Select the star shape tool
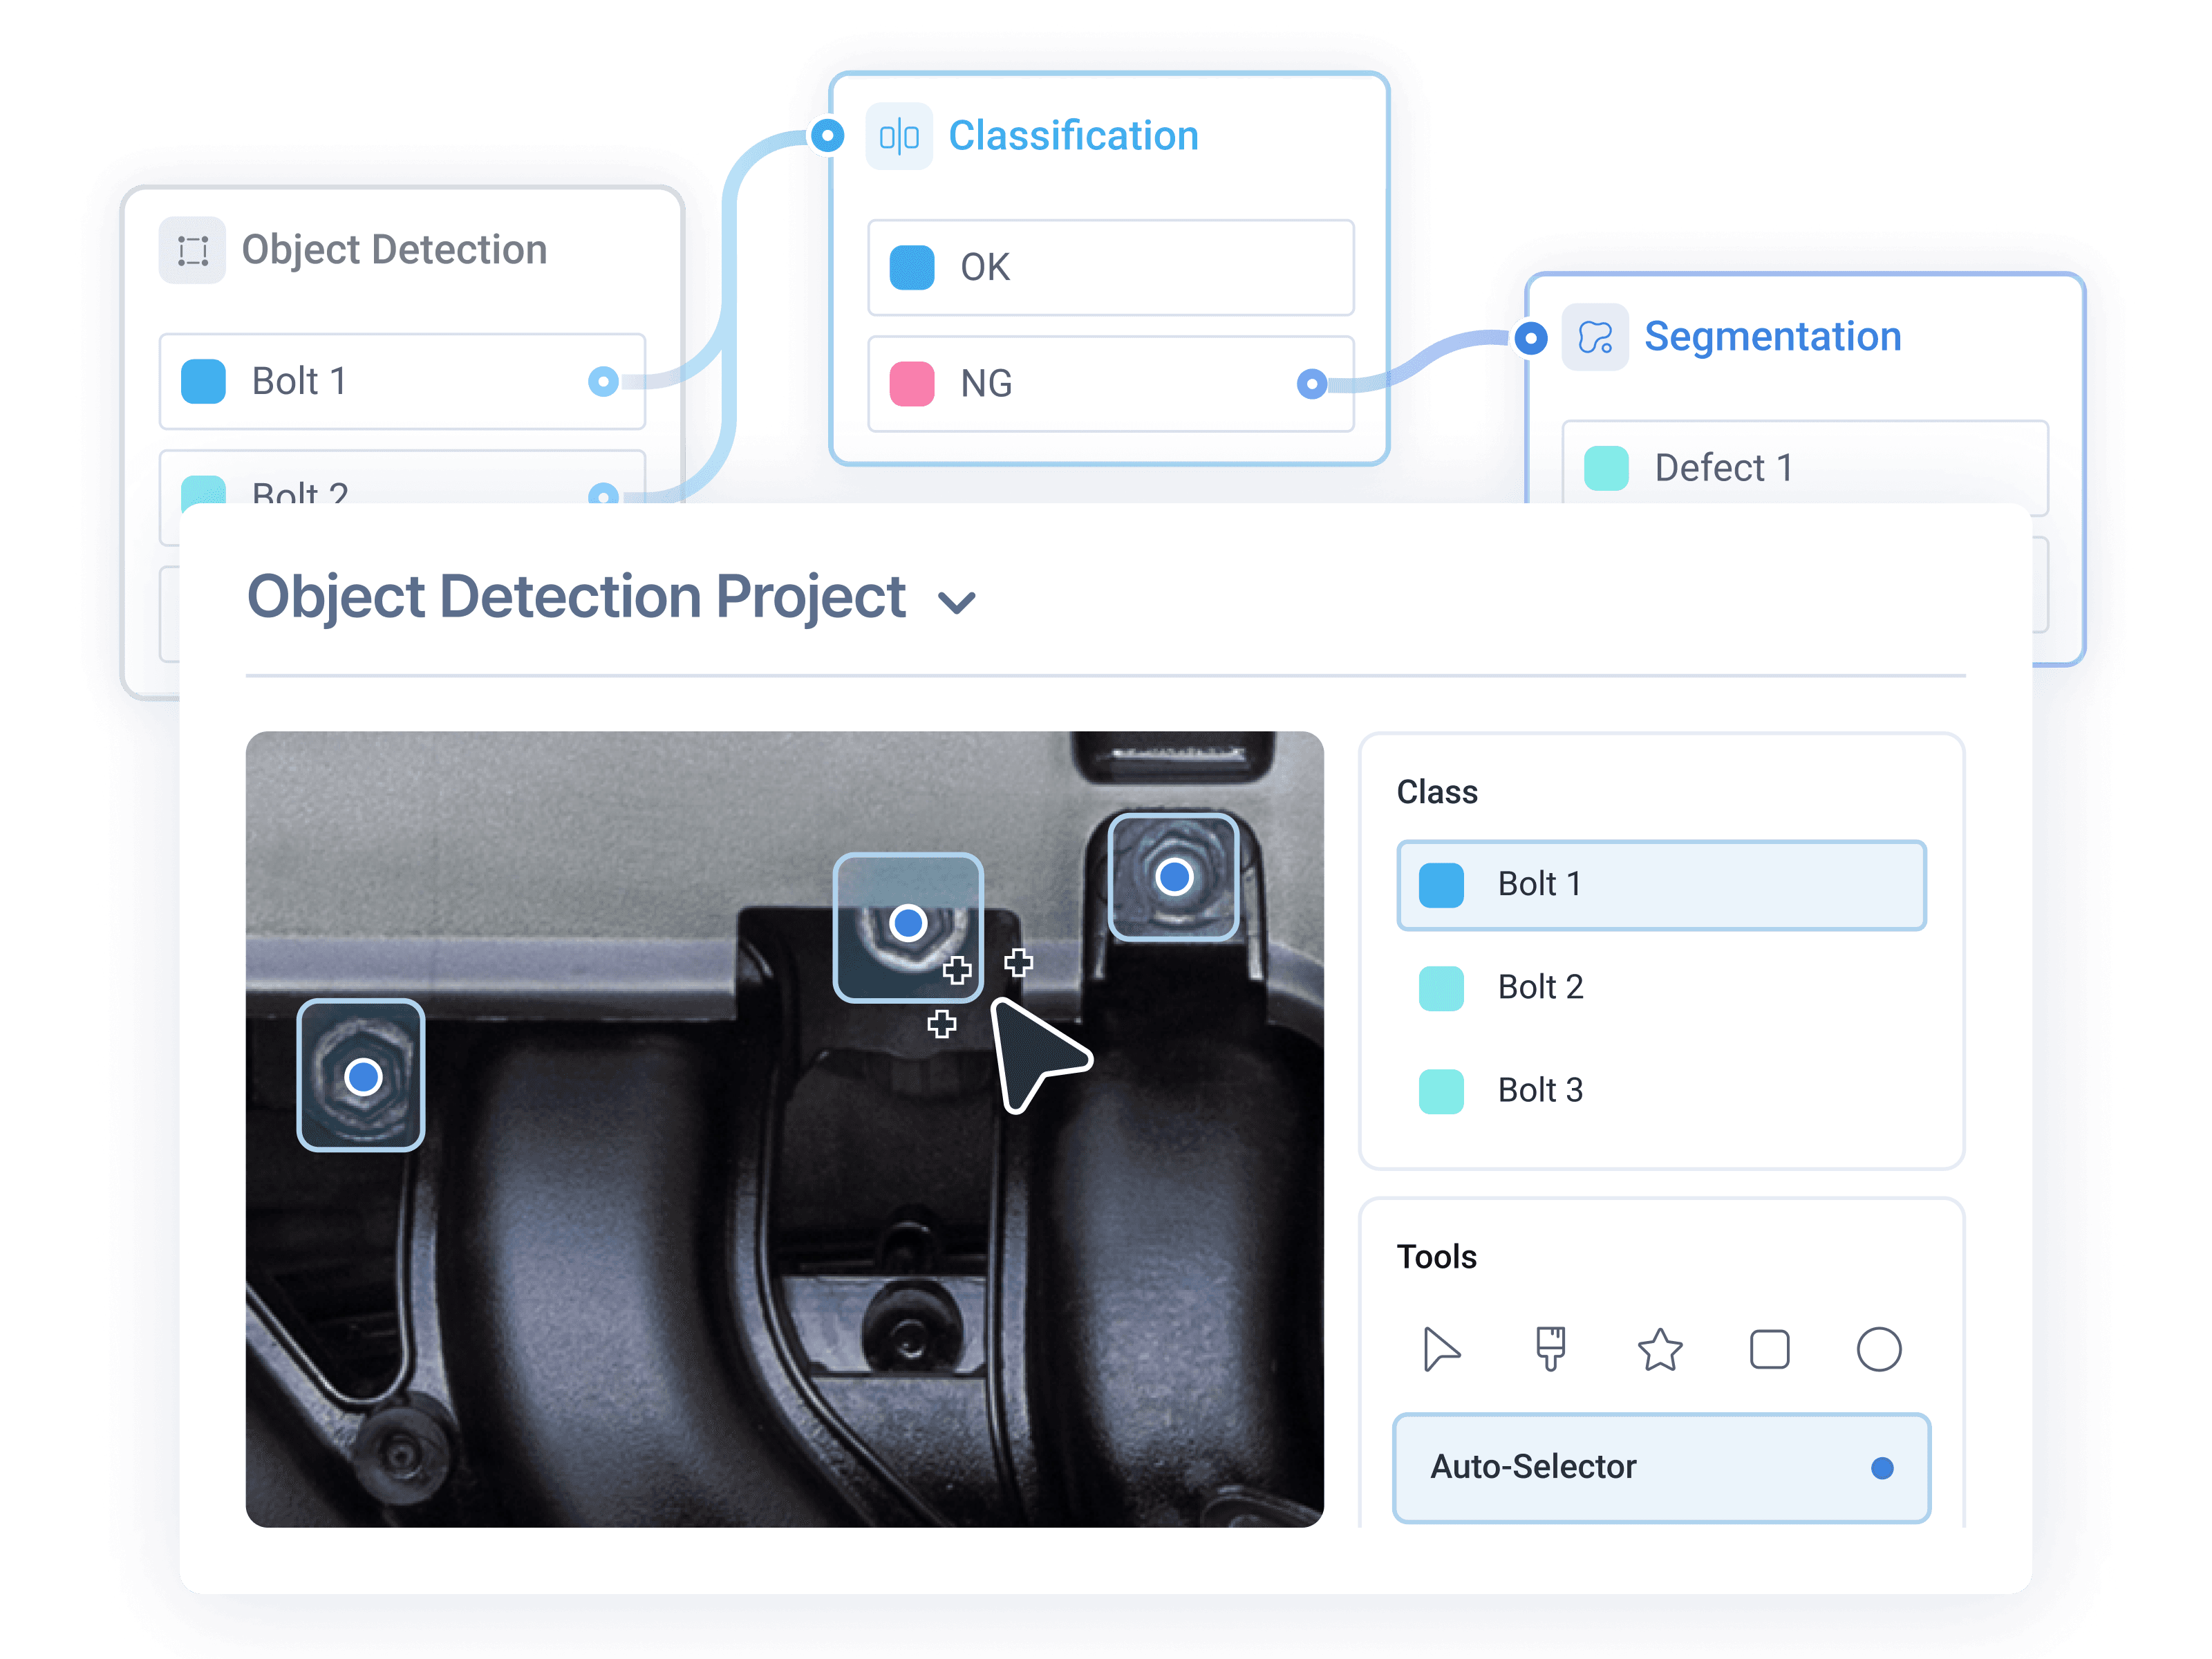Screen dimensions: 2212x1659 pos(1660,1350)
